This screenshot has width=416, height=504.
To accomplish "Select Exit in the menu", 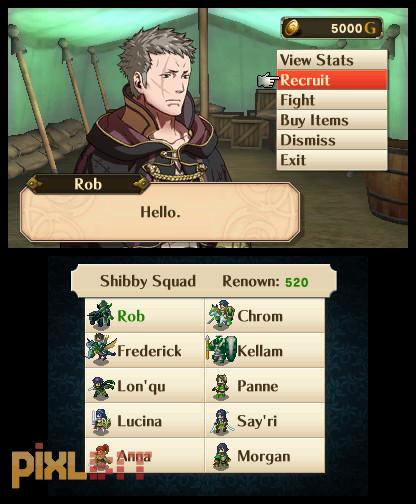I will click(x=332, y=160).
